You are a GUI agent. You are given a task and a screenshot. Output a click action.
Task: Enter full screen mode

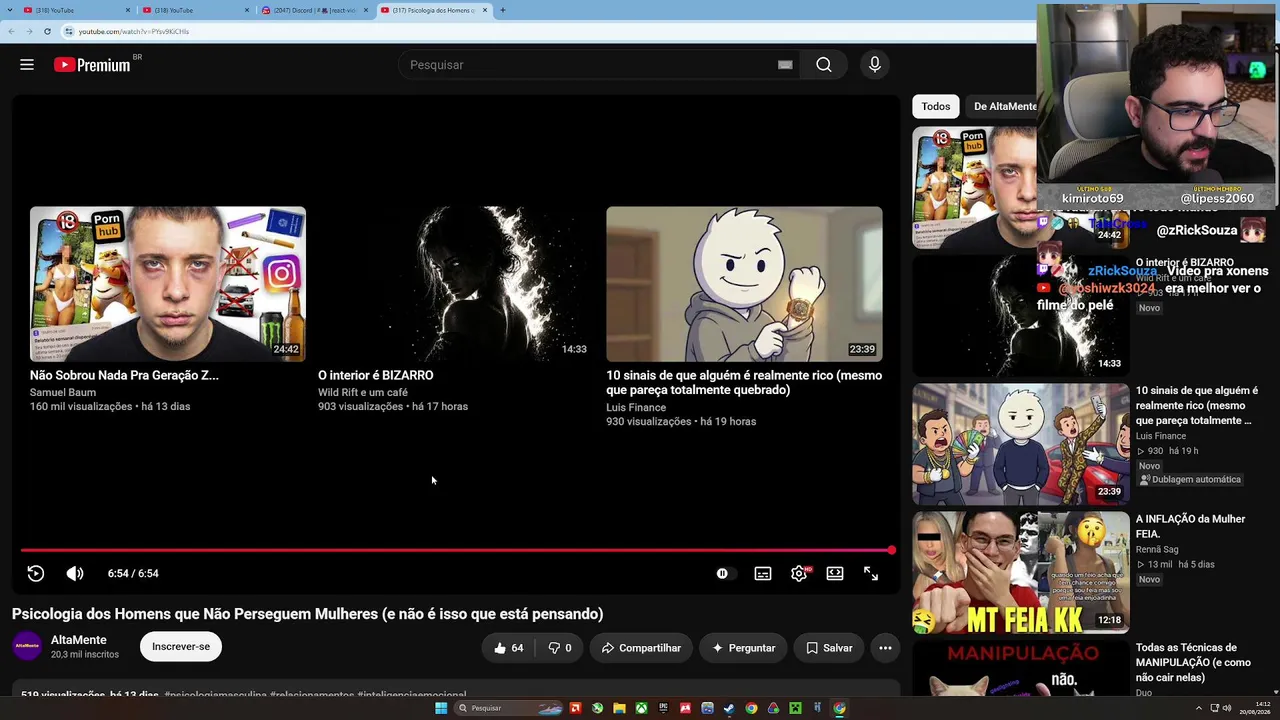pos(871,573)
